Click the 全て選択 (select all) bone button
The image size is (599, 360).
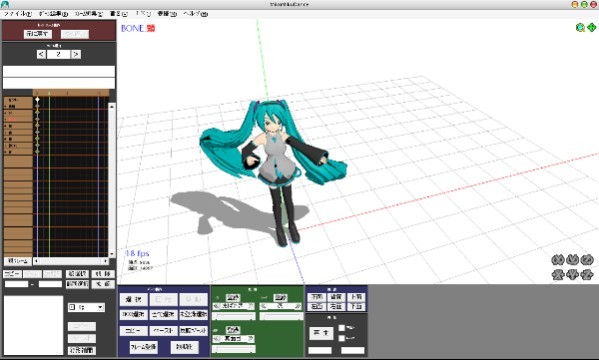click(164, 315)
